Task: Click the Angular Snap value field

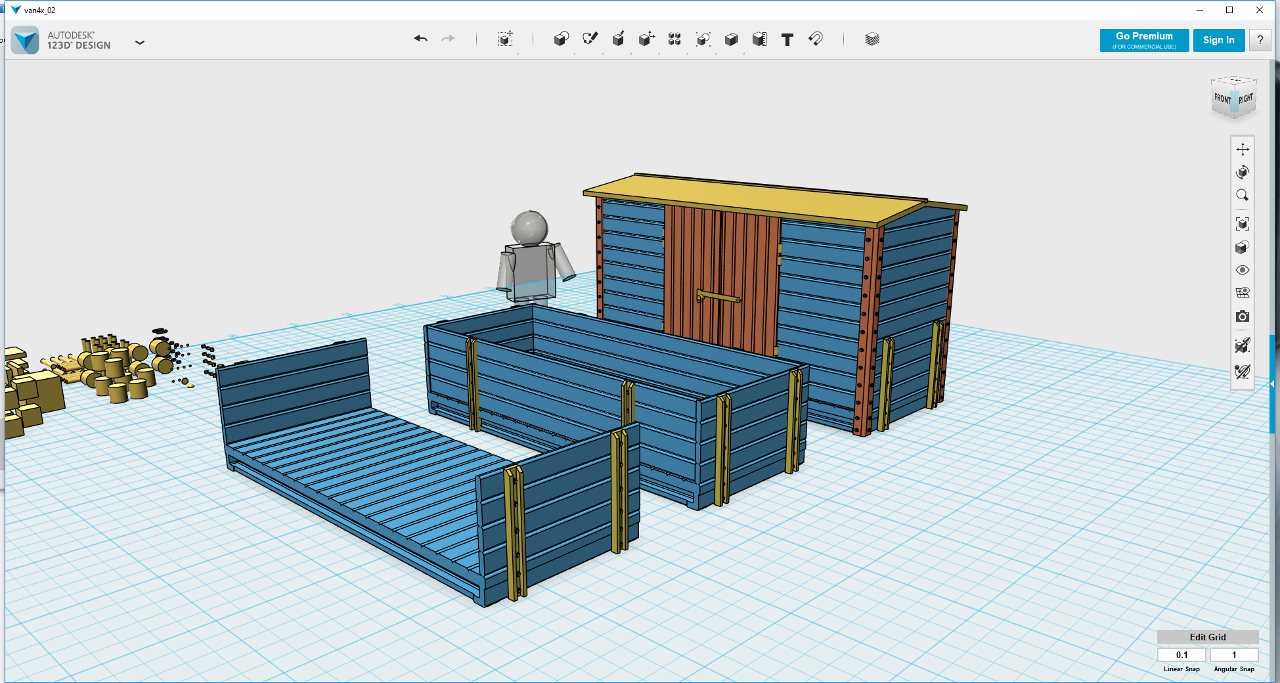Action: click(1234, 655)
